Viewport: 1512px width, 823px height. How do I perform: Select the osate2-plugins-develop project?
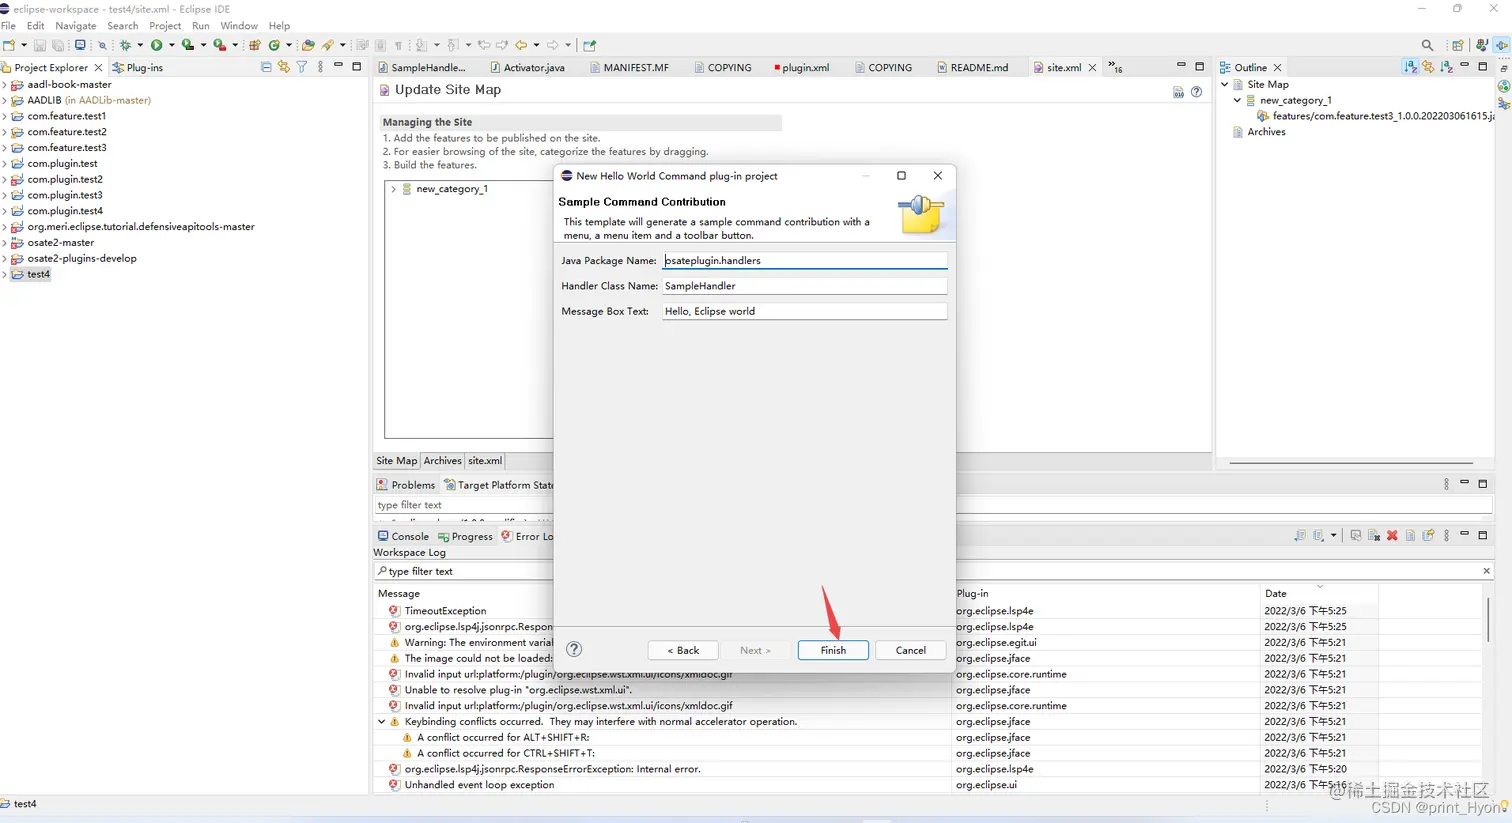(82, 258)
